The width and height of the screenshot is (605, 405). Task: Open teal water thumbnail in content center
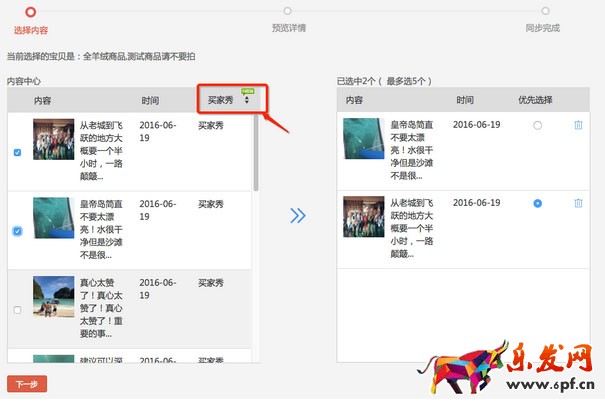[x=54, y=218]
